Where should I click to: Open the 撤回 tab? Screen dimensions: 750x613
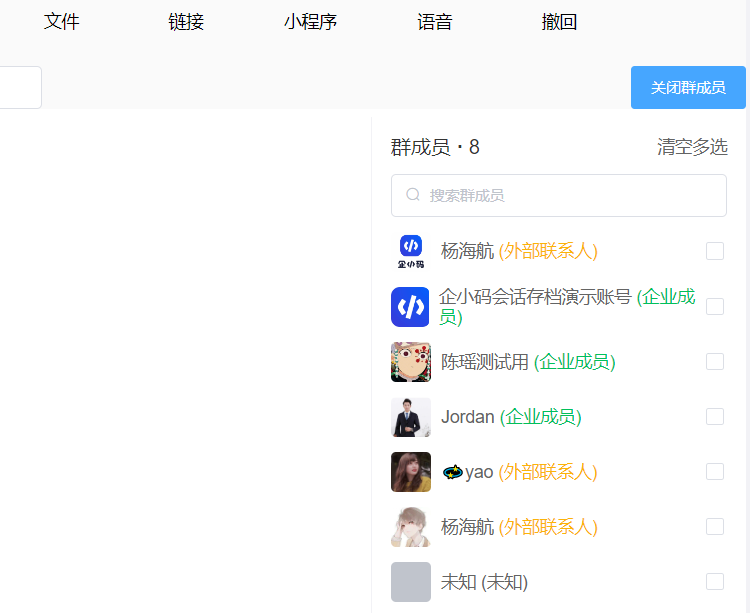coord(559,22)
